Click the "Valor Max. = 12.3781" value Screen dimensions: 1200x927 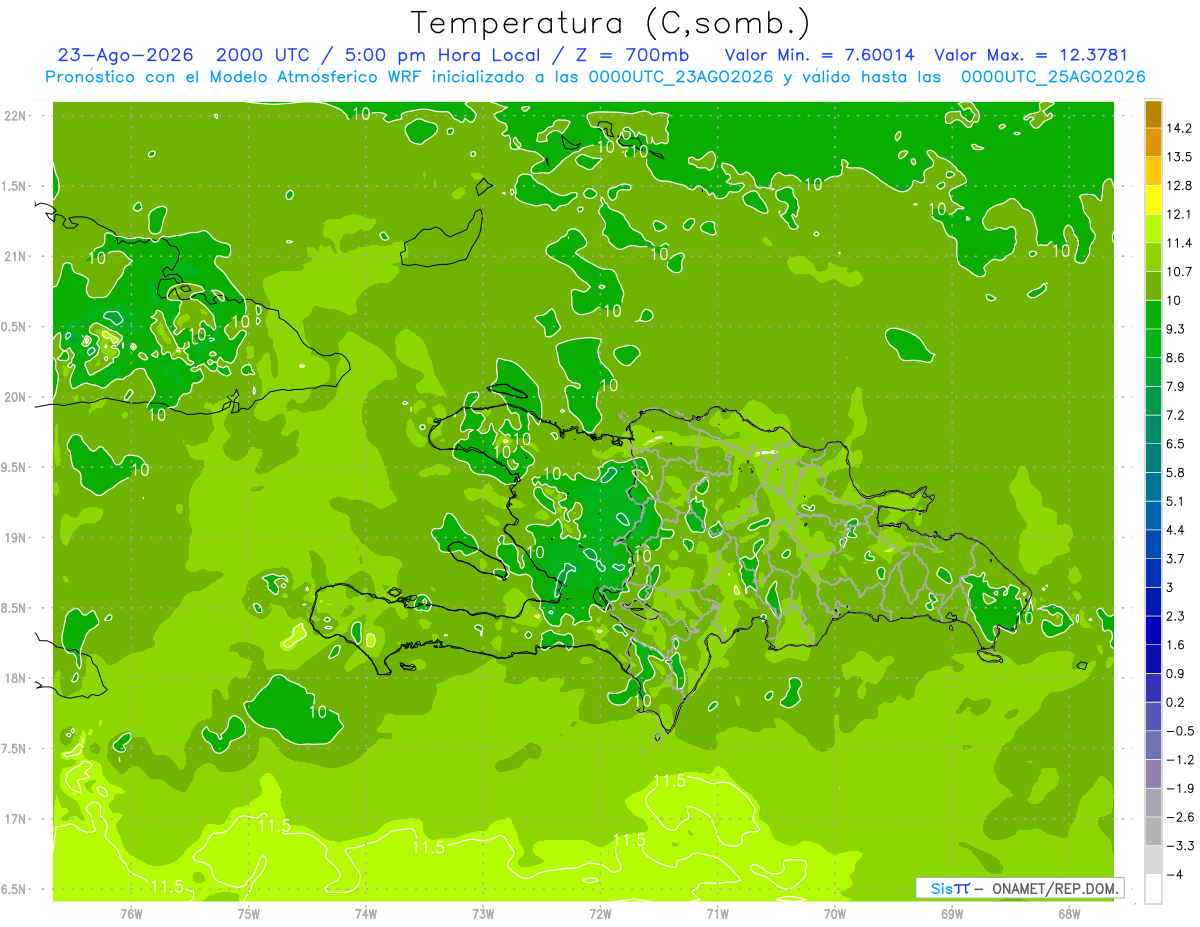pos(1031,55)
